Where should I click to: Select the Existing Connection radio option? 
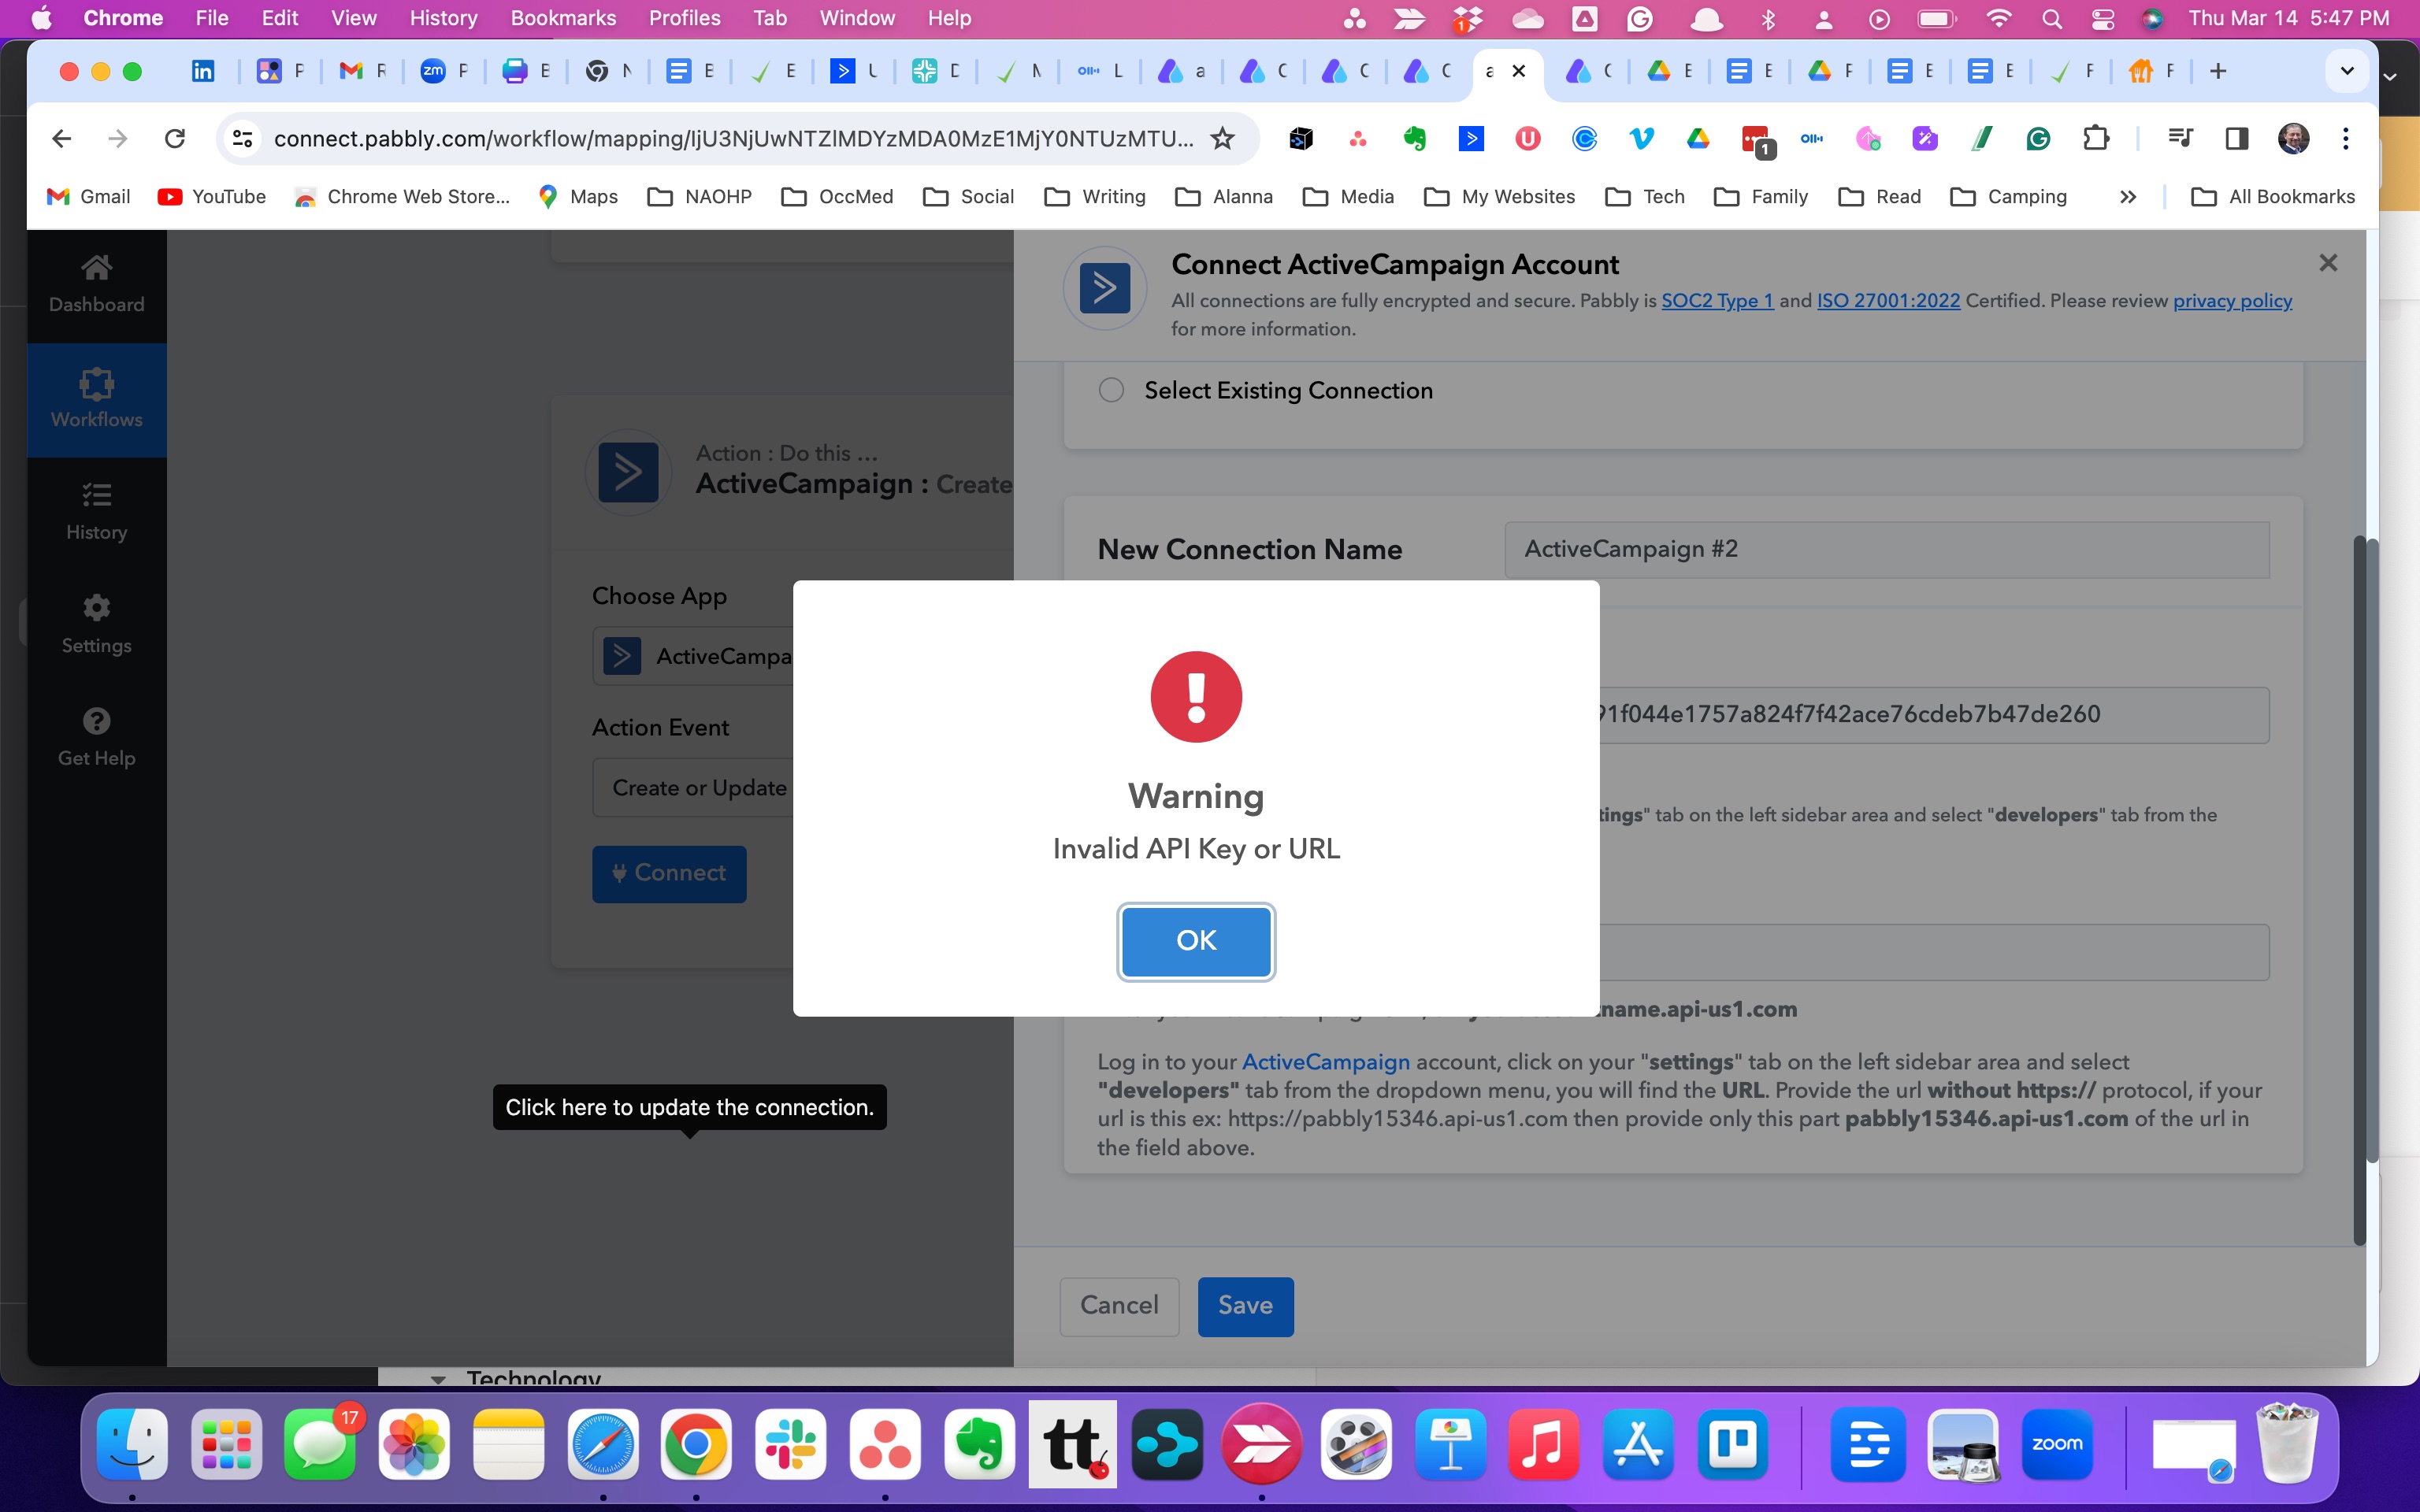(1111, 390)
